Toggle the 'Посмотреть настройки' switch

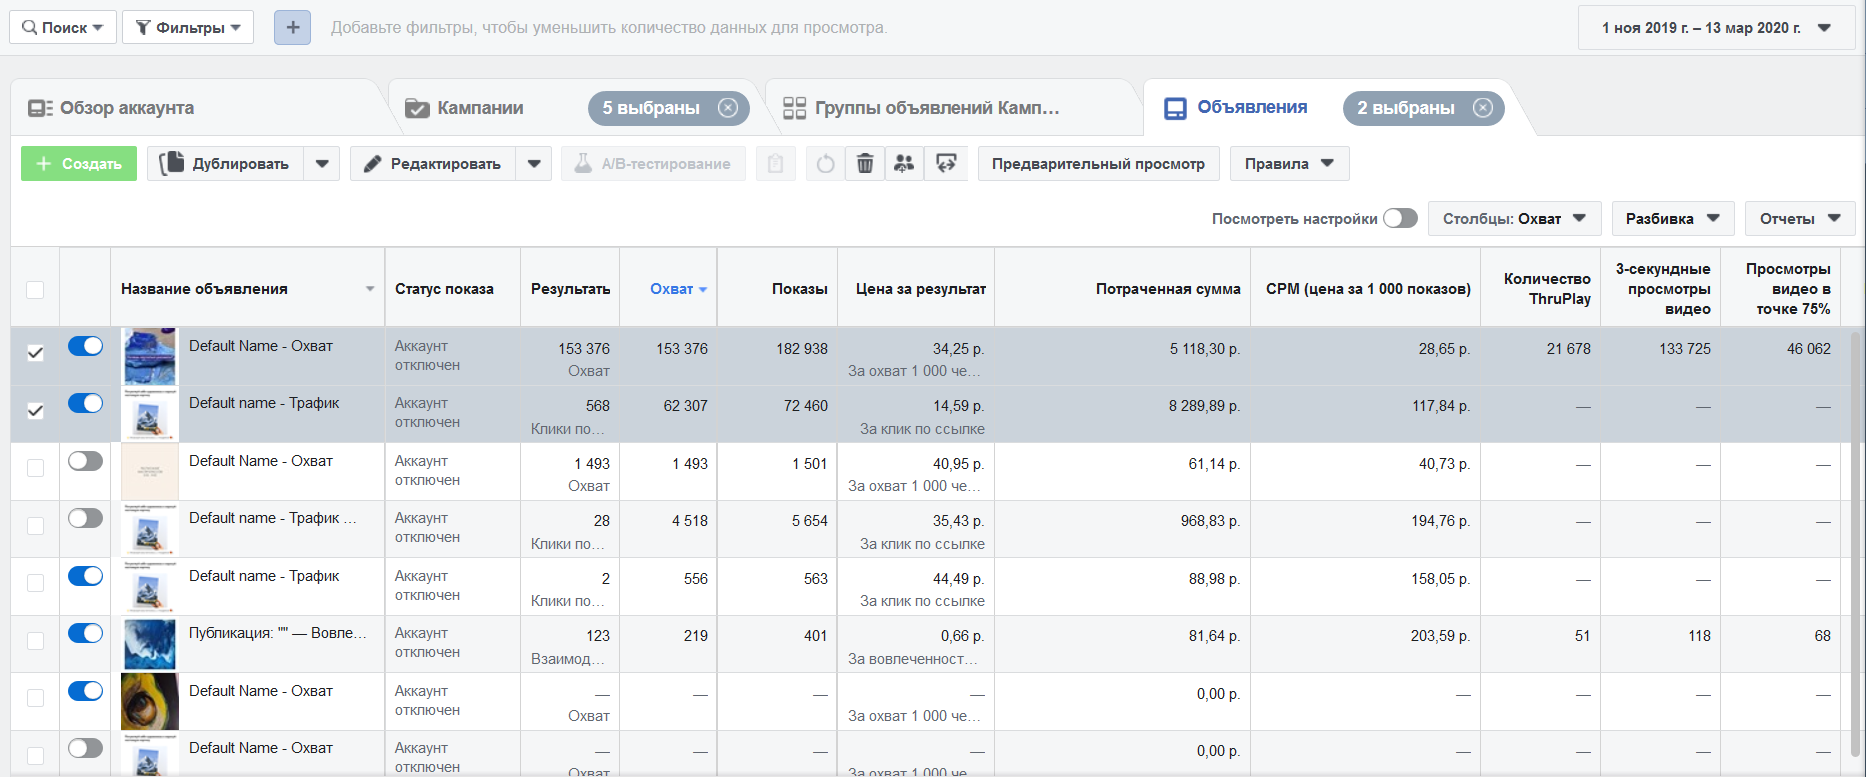[1400, 219]
